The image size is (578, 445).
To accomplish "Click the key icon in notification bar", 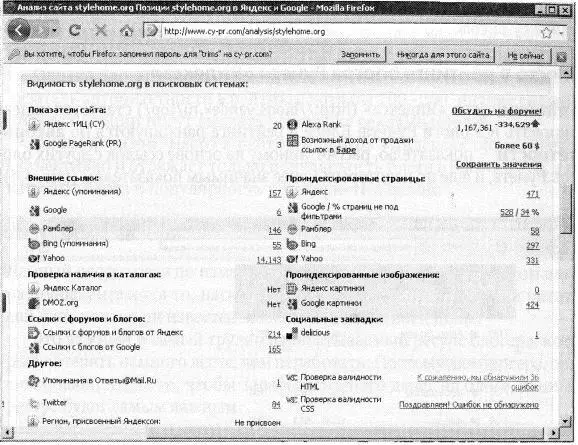I will click(x=14, y=55).
